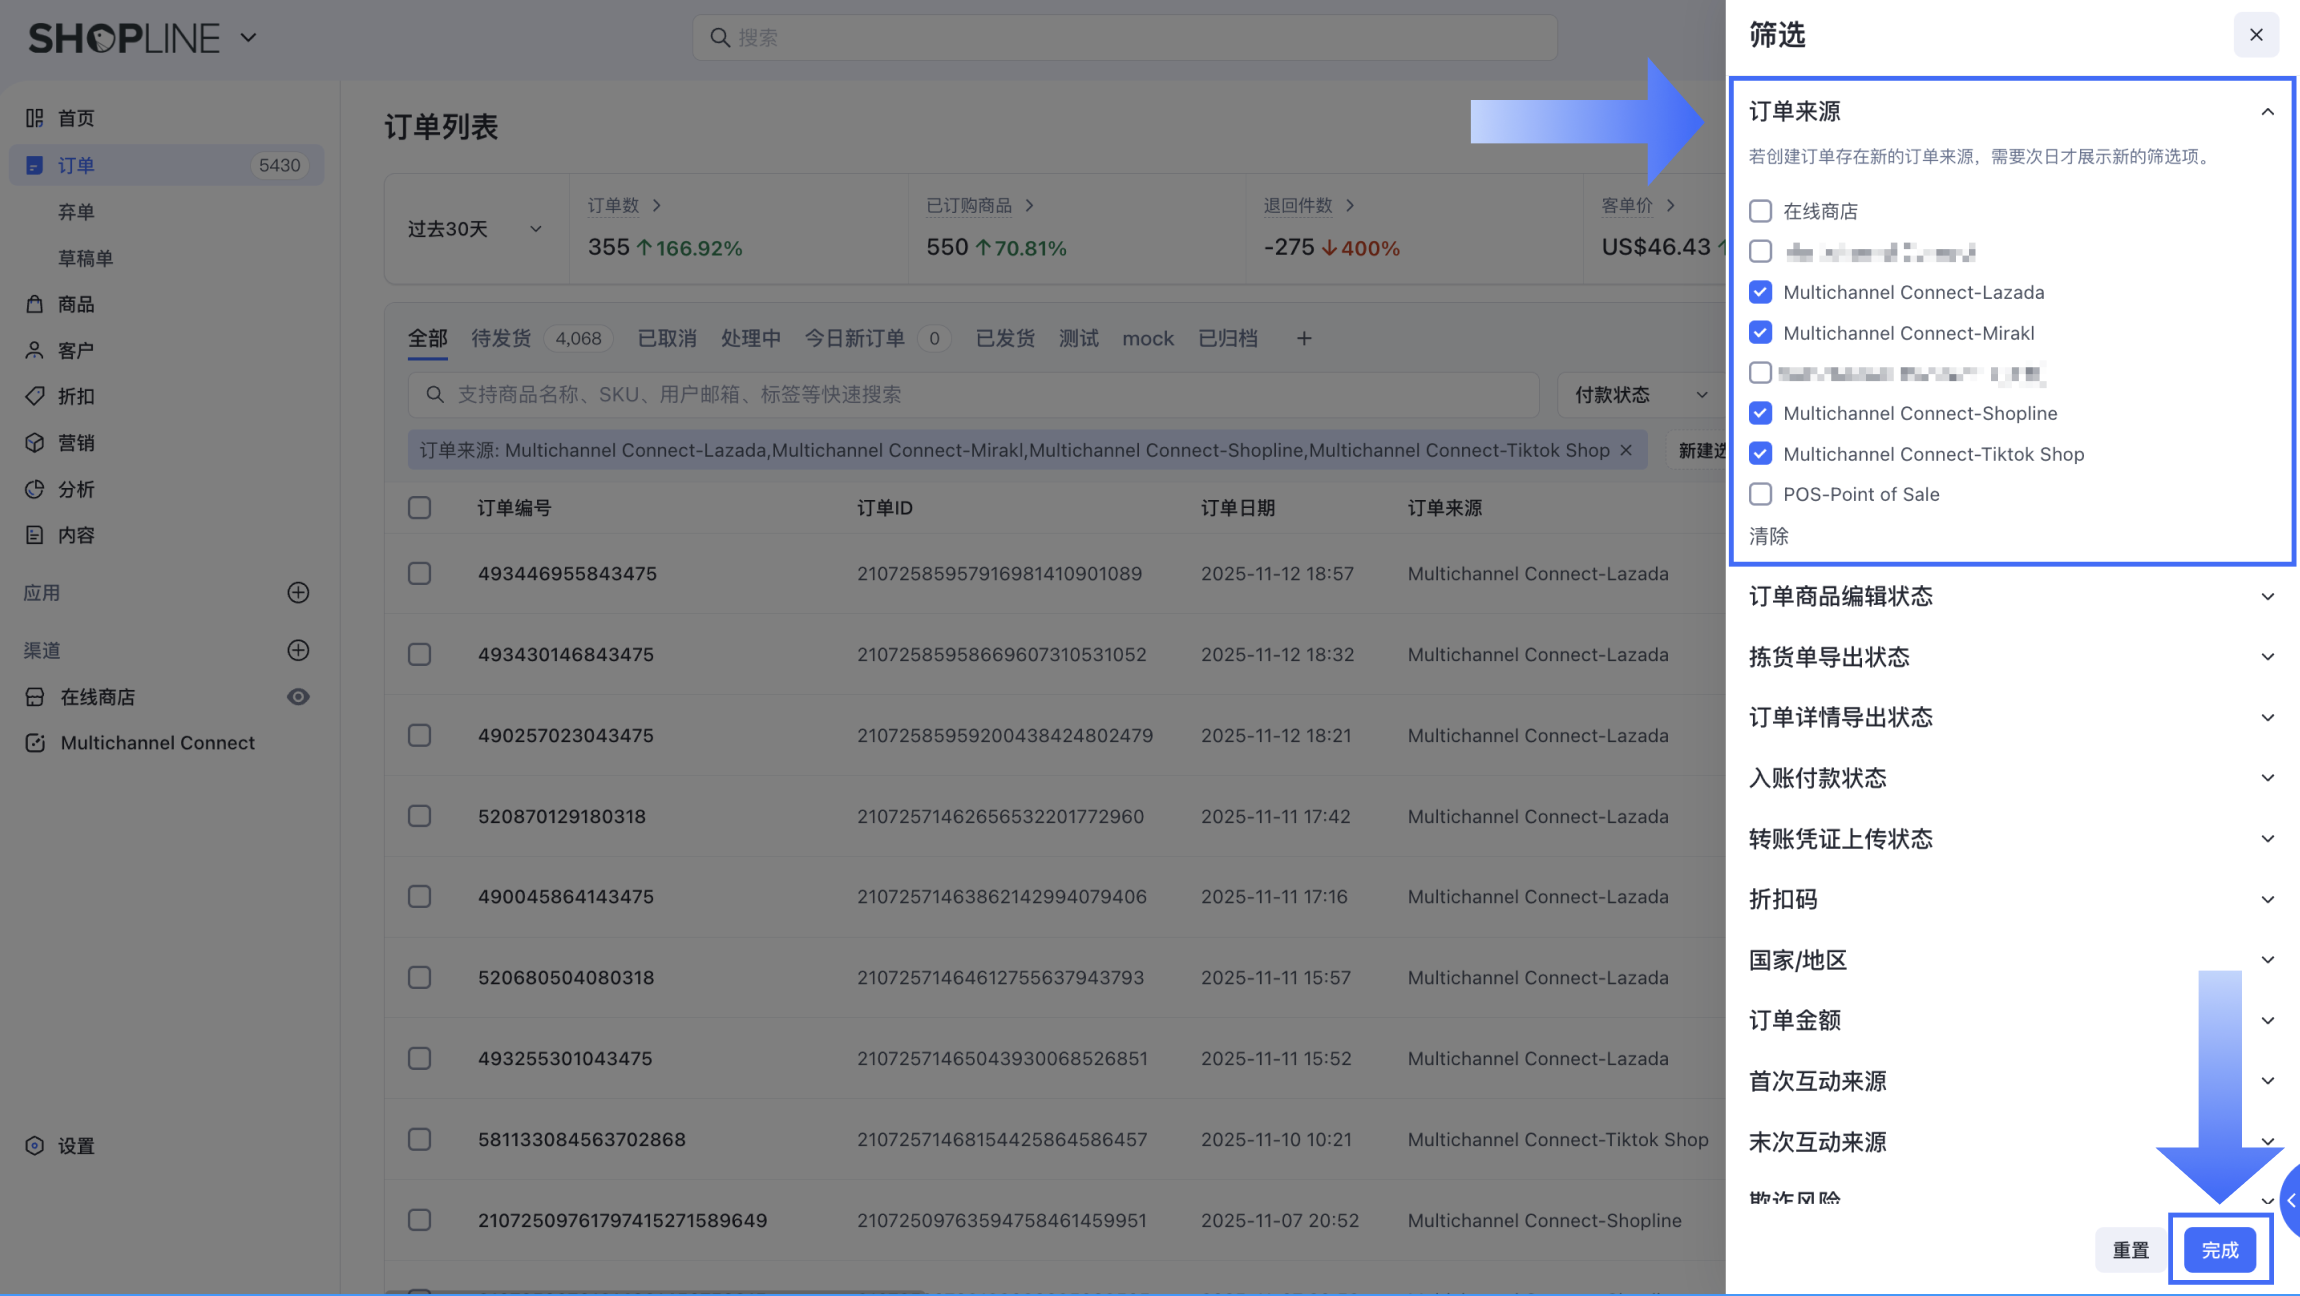The width and height of the screenshot is (2300, 1296).
Task: Click the top global search field
Action: coord(1125,38)
